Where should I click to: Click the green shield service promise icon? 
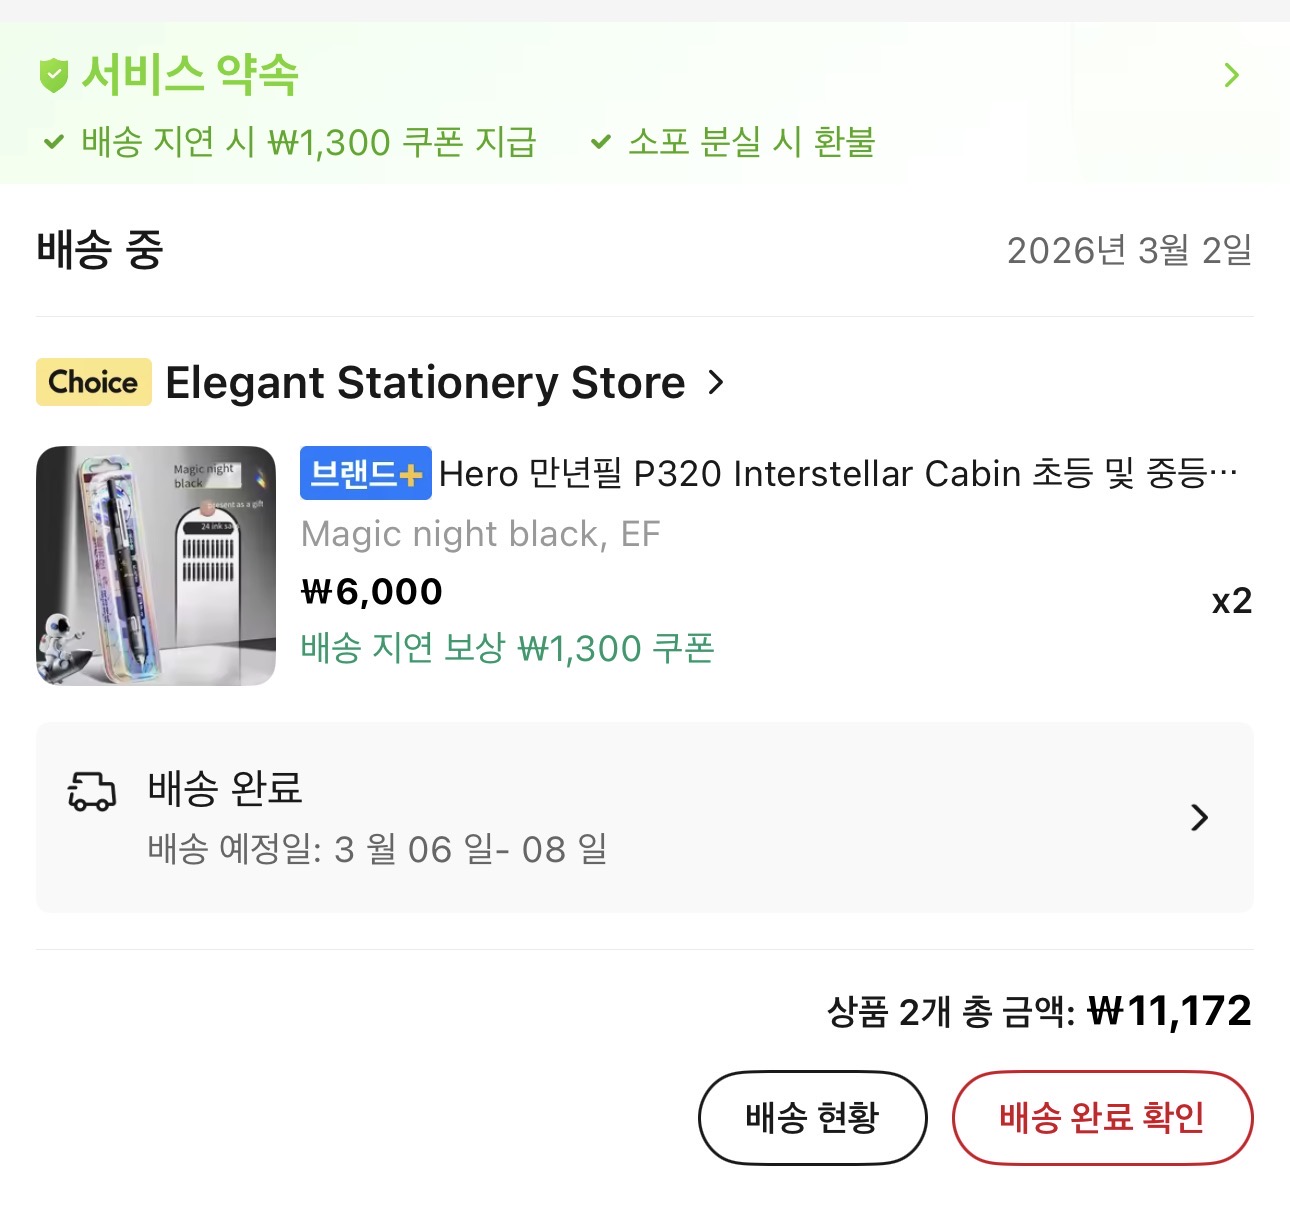click(53, 75)
